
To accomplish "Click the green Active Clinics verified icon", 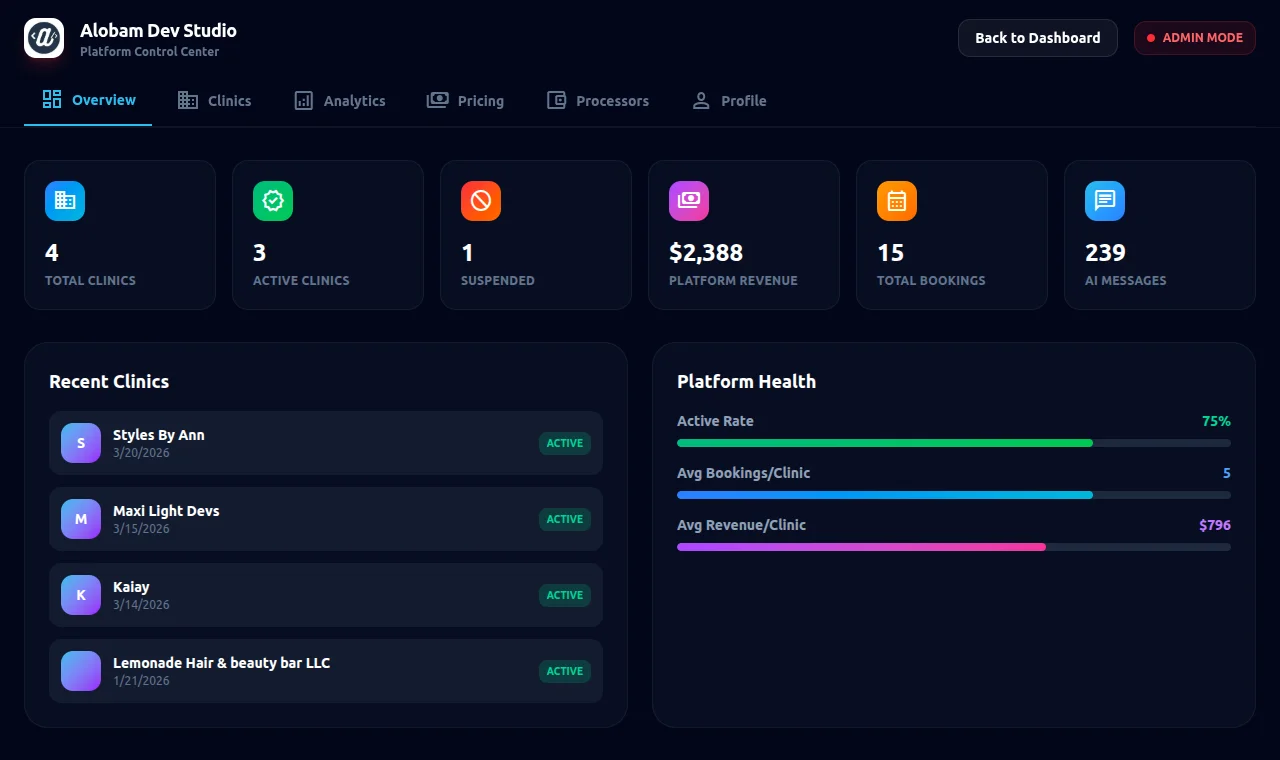I will click(x=273, y=201).
